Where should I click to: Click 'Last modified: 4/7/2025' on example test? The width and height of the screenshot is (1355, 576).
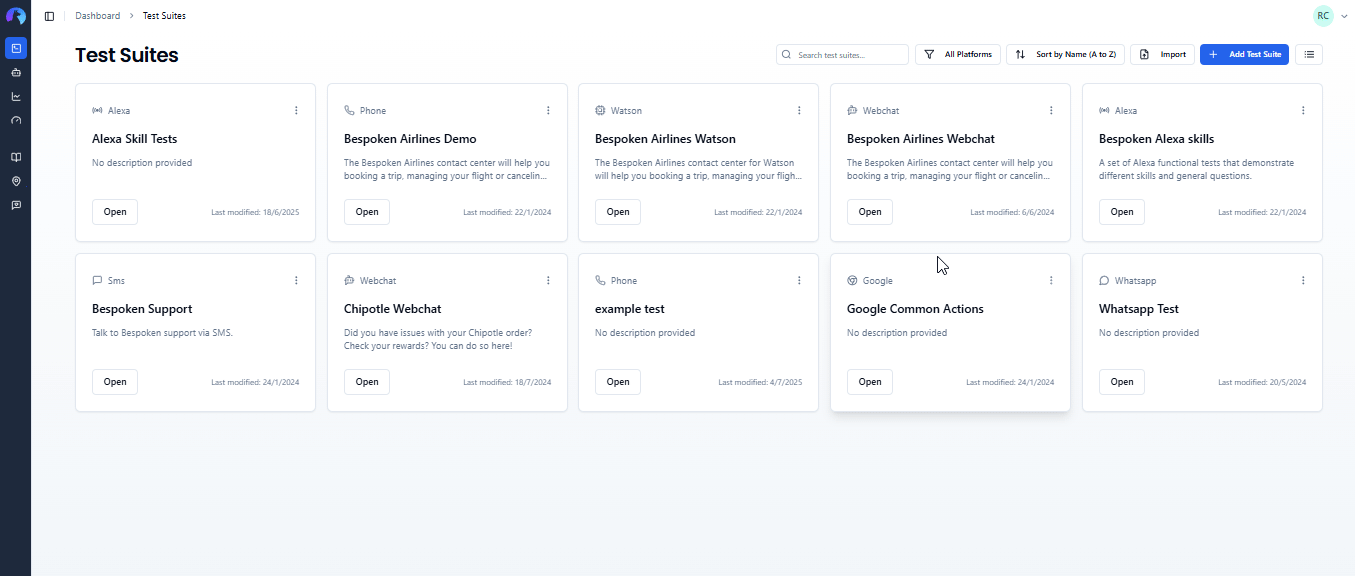point(760,382)
